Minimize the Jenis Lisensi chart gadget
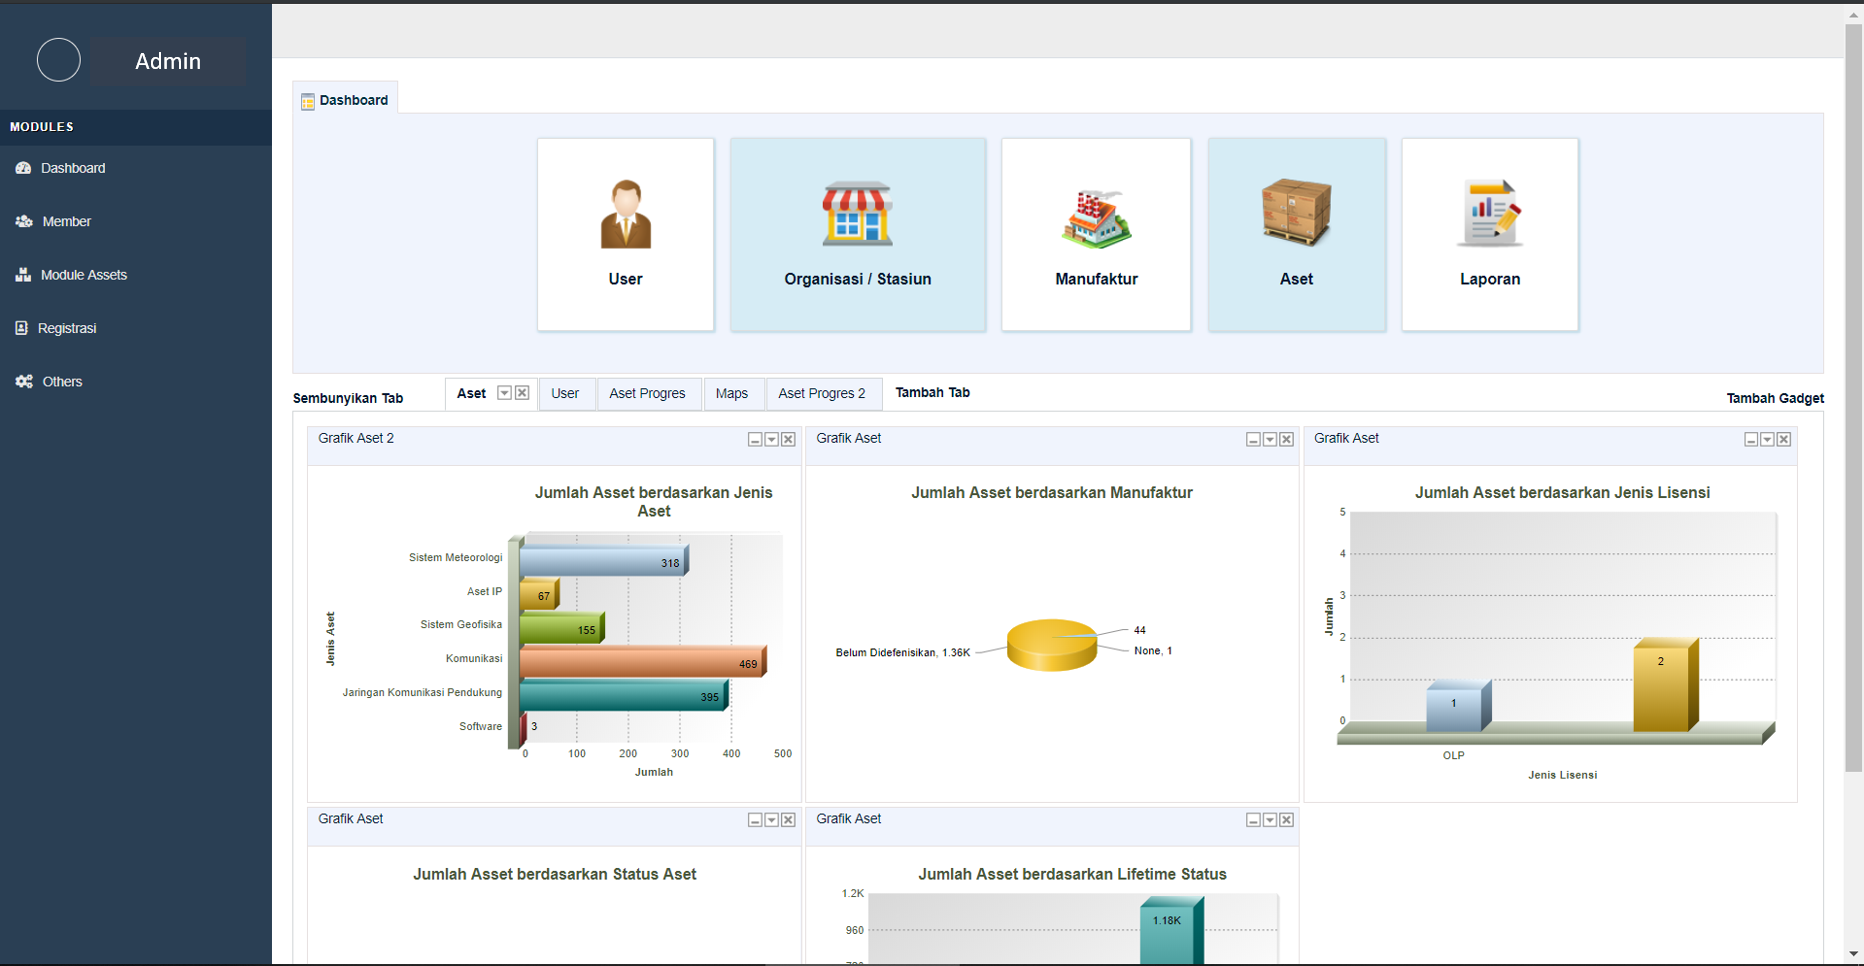1864x966 pixels. click(x=1751, y=440)
